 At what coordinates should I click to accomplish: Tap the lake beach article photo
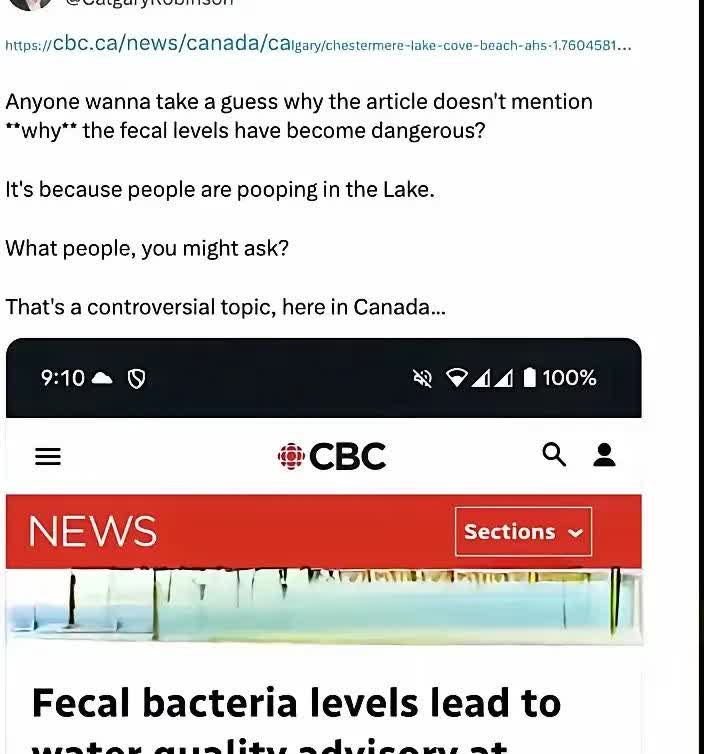point(324,605)
